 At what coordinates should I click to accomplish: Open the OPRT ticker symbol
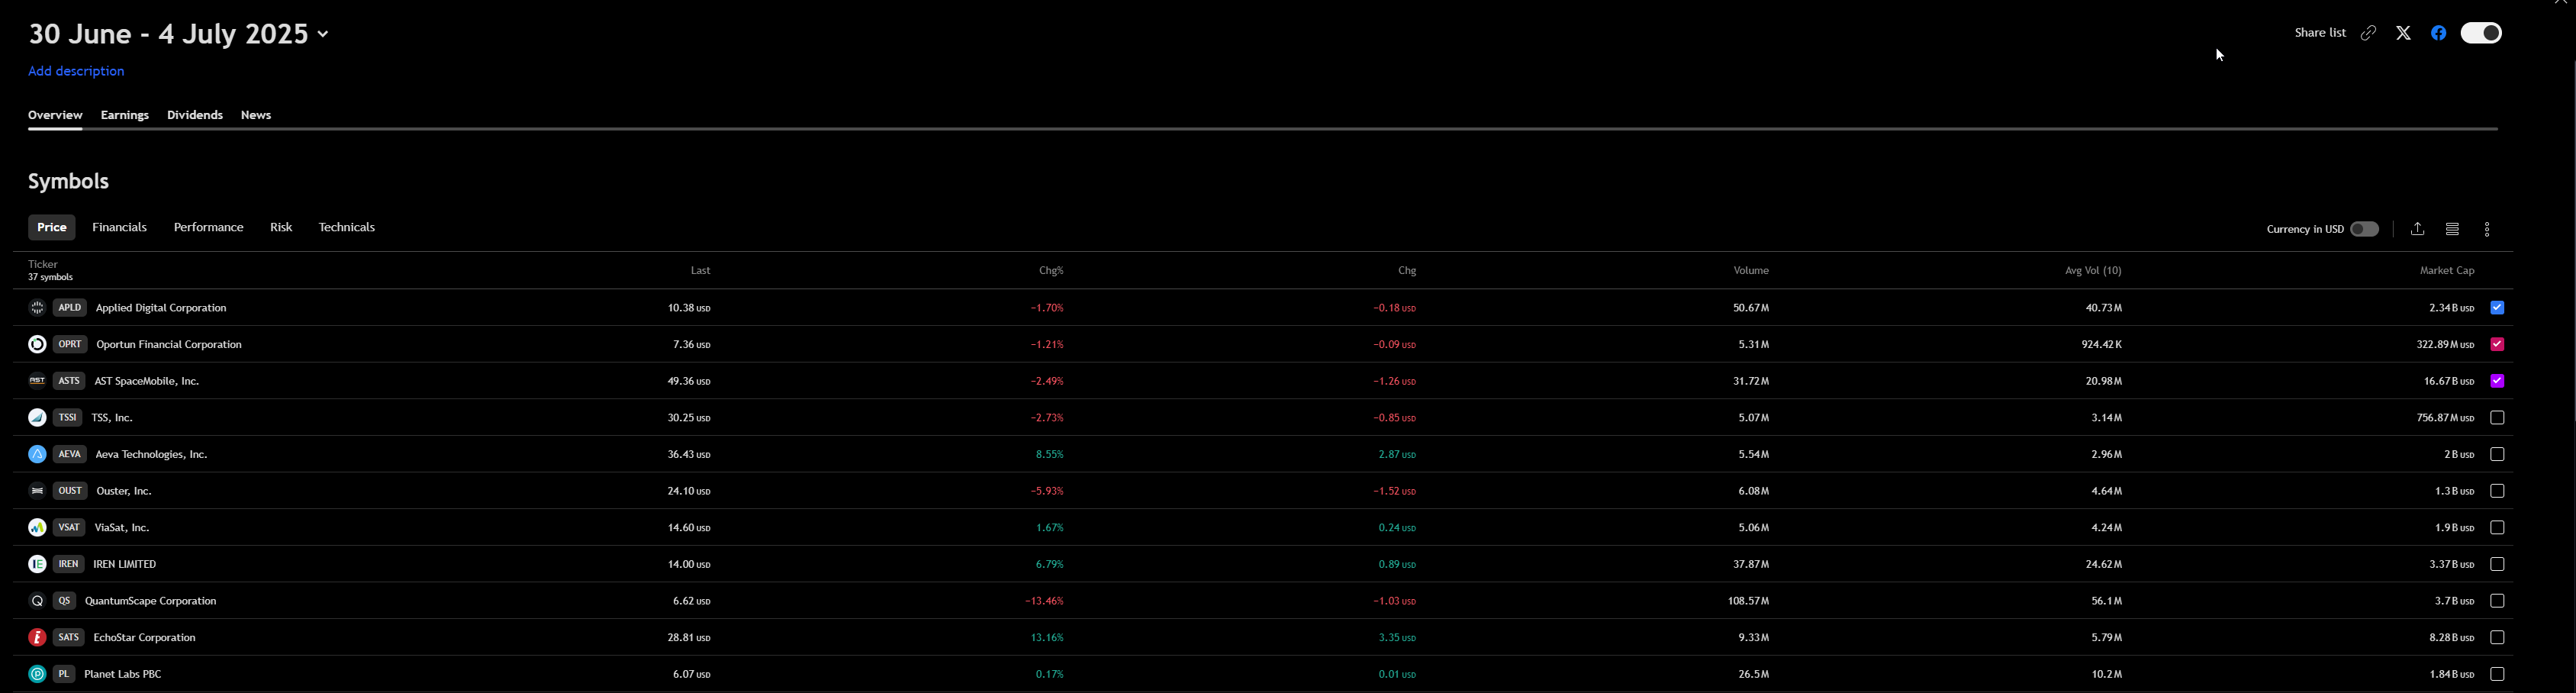pos(70,344)
